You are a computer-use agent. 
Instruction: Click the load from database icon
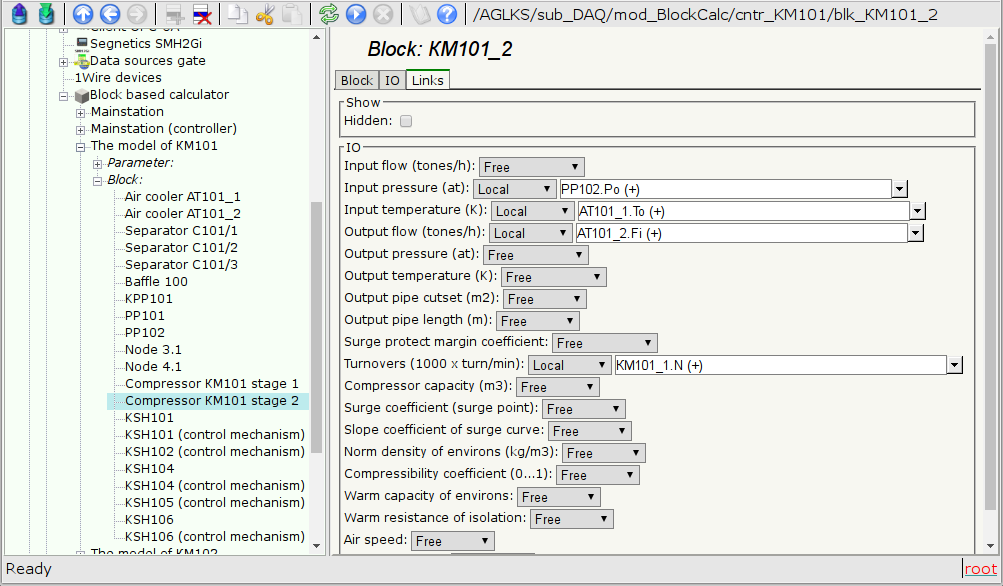click(18, 14)
